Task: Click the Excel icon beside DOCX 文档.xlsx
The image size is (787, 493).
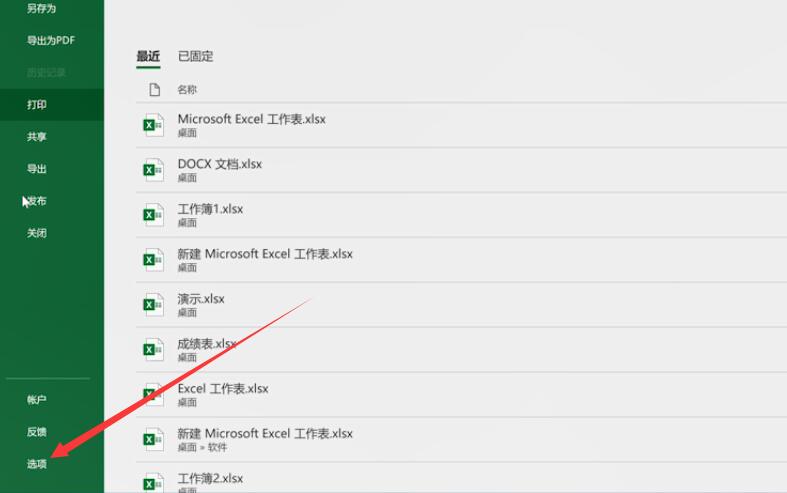Action: pos(153,170)
